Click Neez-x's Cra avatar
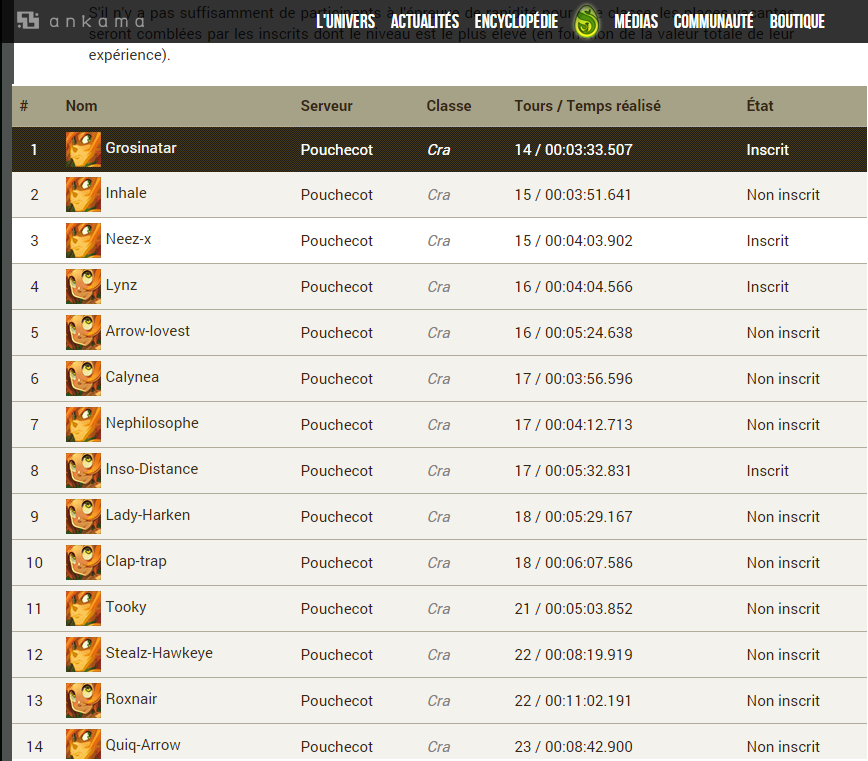The image size is (868, 761). tap(84, 240)
